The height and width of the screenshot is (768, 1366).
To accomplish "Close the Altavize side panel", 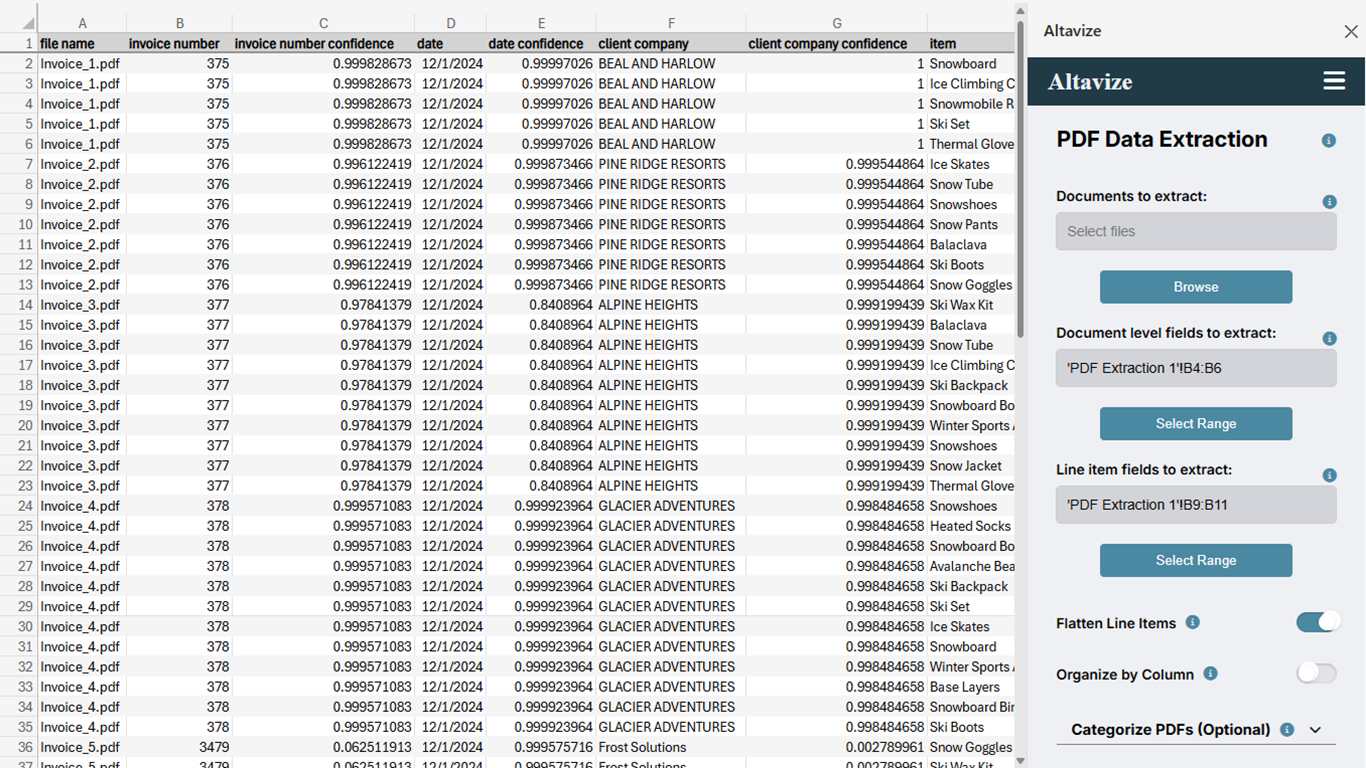I will 1351,32.
